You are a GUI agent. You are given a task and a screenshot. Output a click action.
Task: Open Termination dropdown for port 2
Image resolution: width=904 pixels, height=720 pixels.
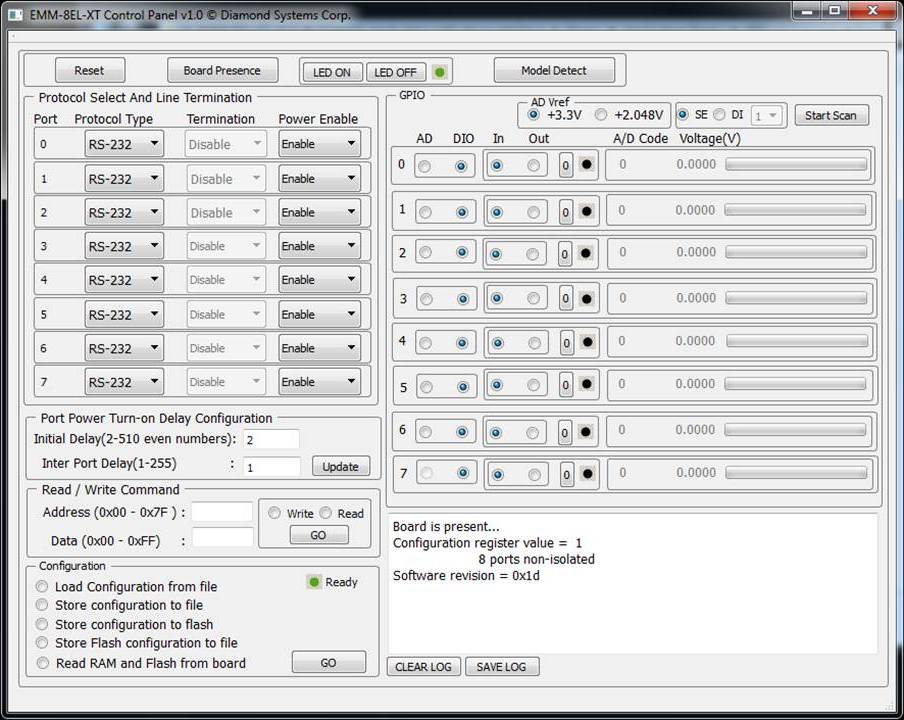pyautogui.click(x=226, y=212)
